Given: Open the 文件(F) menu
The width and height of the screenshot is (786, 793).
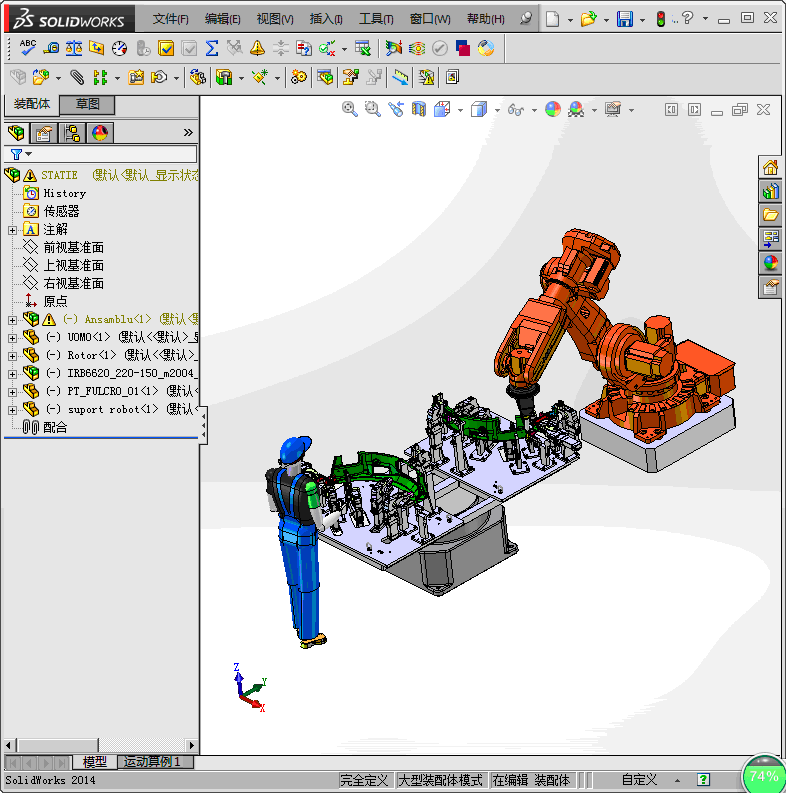Looking at the screenshot, I should click(170, 19).
